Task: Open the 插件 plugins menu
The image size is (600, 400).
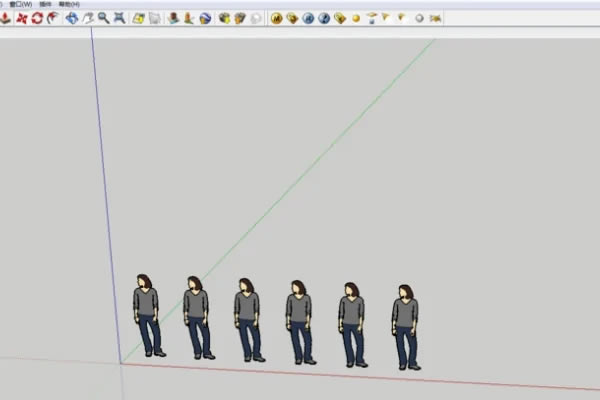Action: tap(45, 4)
